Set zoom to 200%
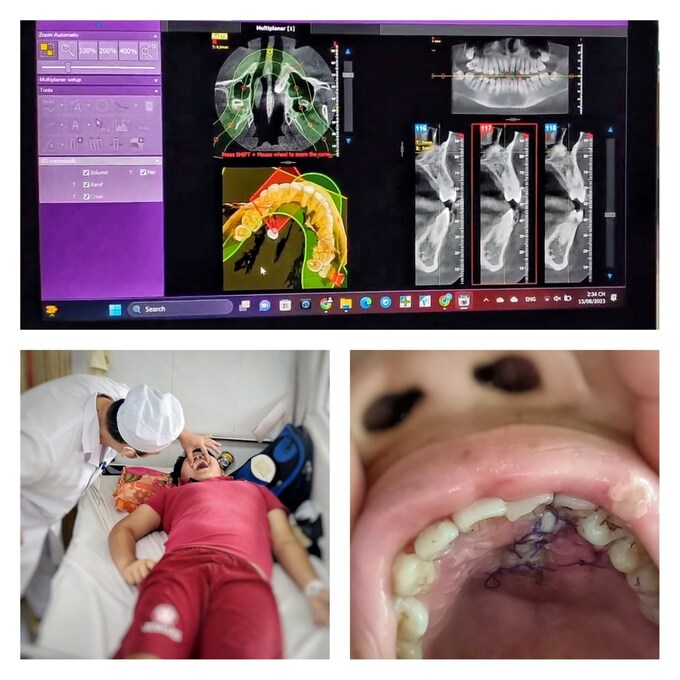 click(x=108, y=51)
